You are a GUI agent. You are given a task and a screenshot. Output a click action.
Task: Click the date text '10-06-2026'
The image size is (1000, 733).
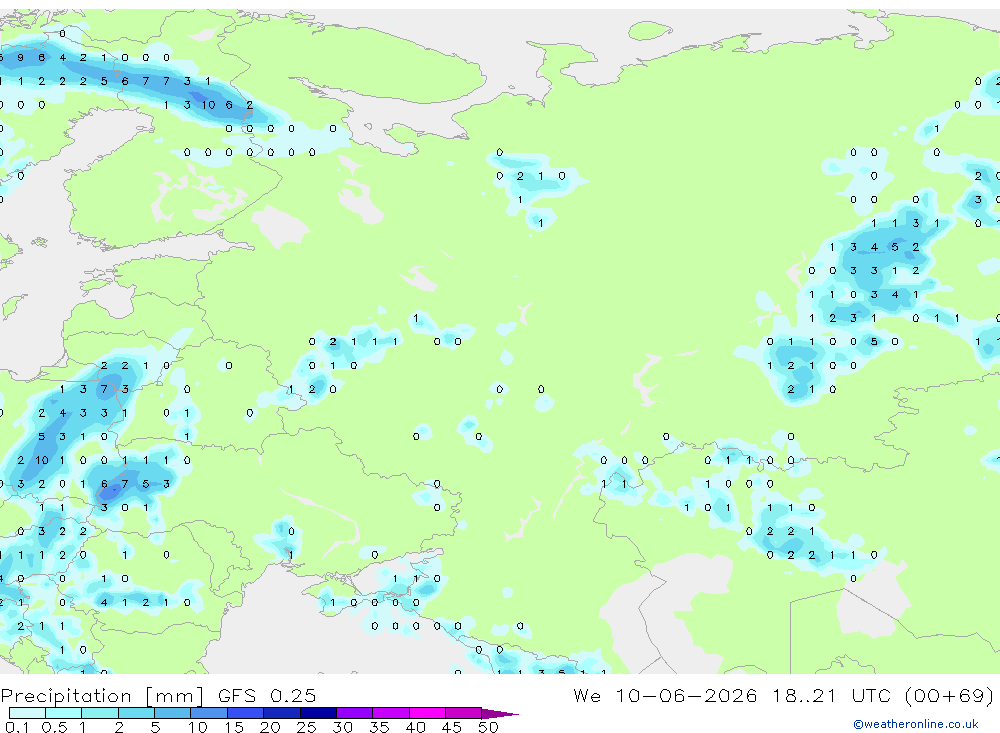[686, 695]
